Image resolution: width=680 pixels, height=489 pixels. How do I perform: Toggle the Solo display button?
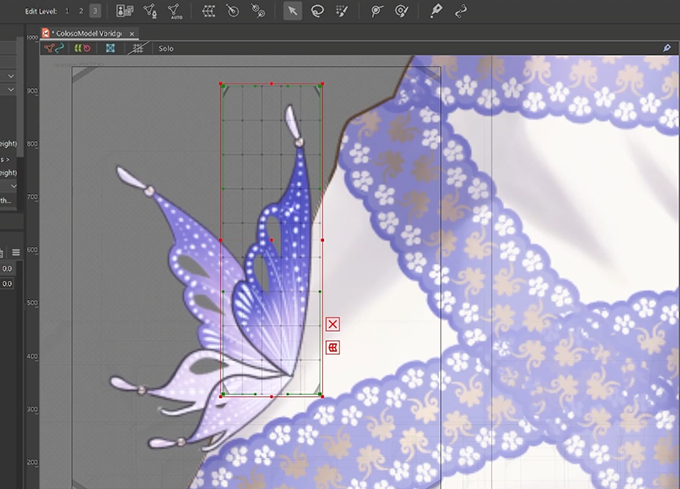(166, 48)
